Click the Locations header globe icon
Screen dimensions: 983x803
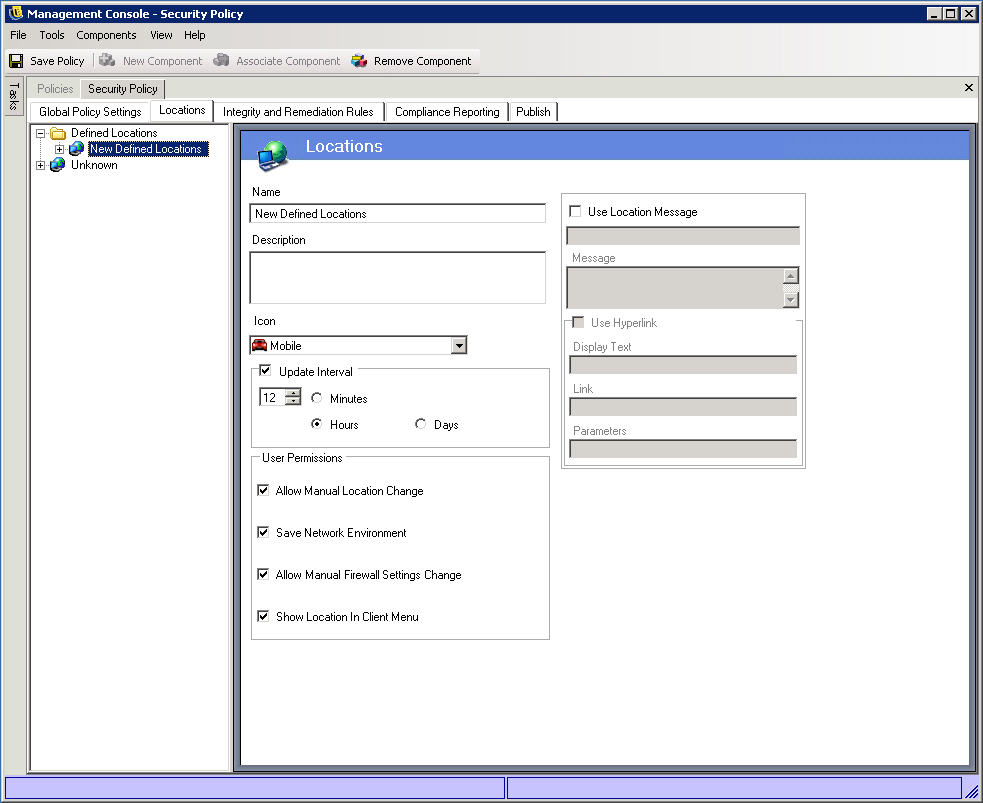click(273, 155)
